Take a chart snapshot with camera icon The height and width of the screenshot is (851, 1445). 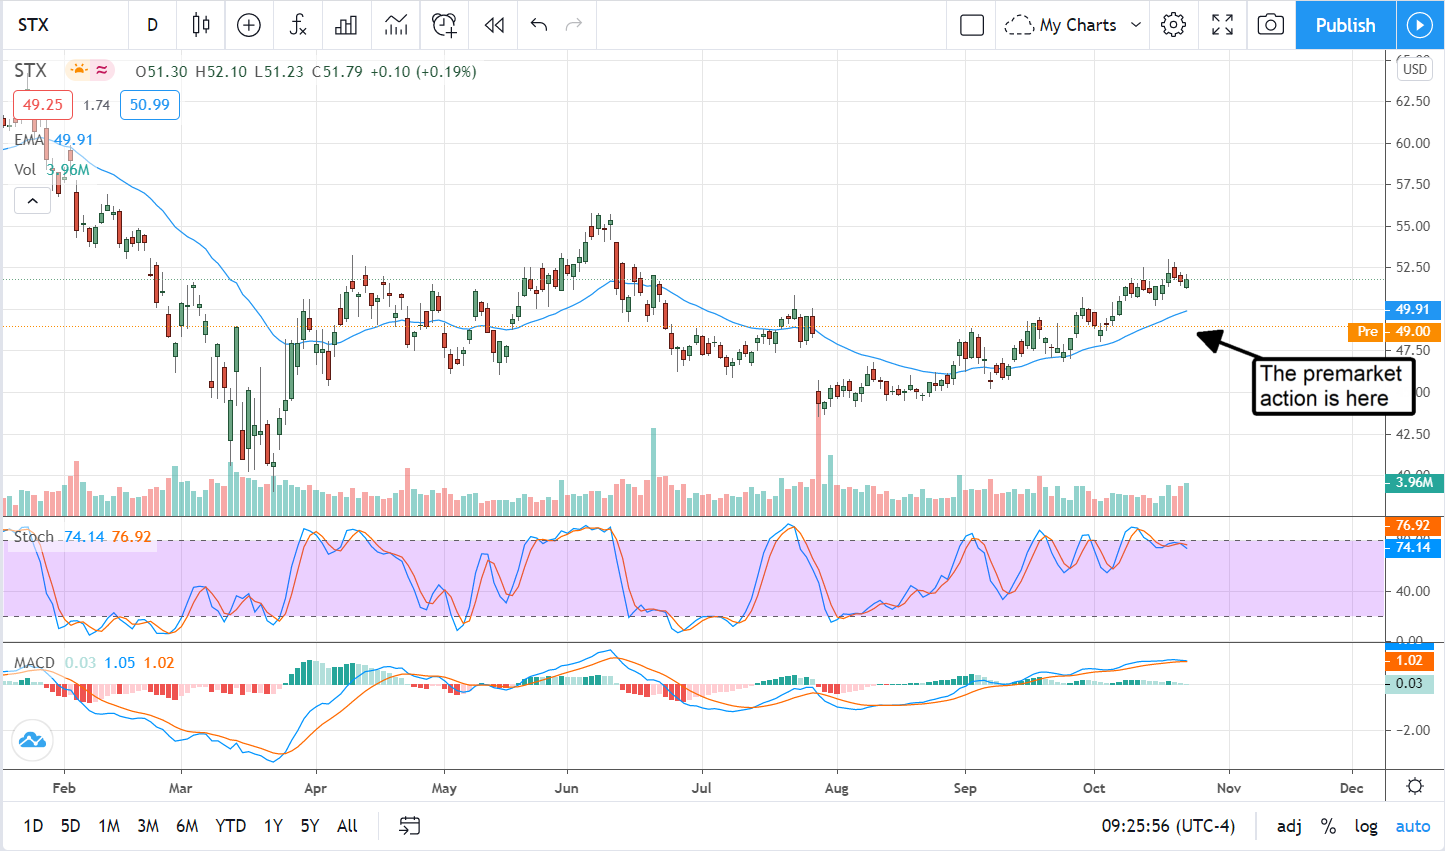(x=1270, y=25)
